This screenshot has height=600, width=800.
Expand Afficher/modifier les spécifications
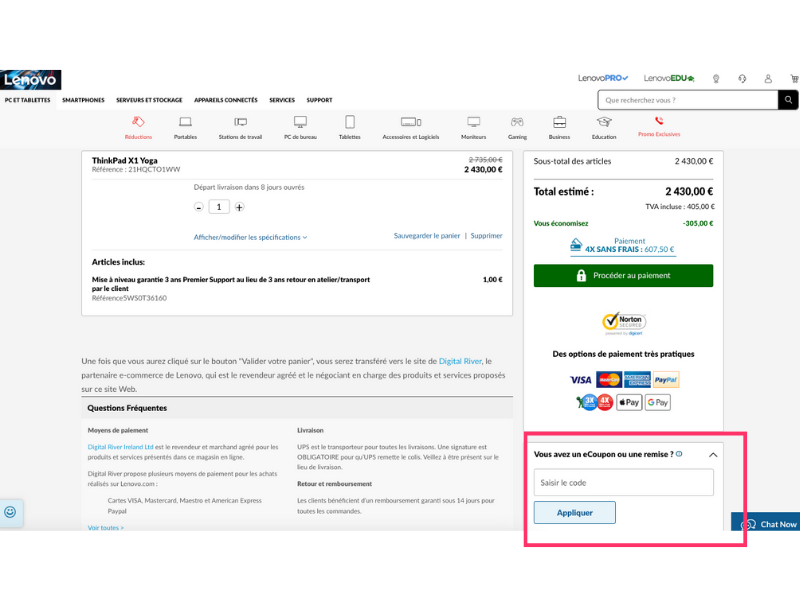tap(250, 237)
